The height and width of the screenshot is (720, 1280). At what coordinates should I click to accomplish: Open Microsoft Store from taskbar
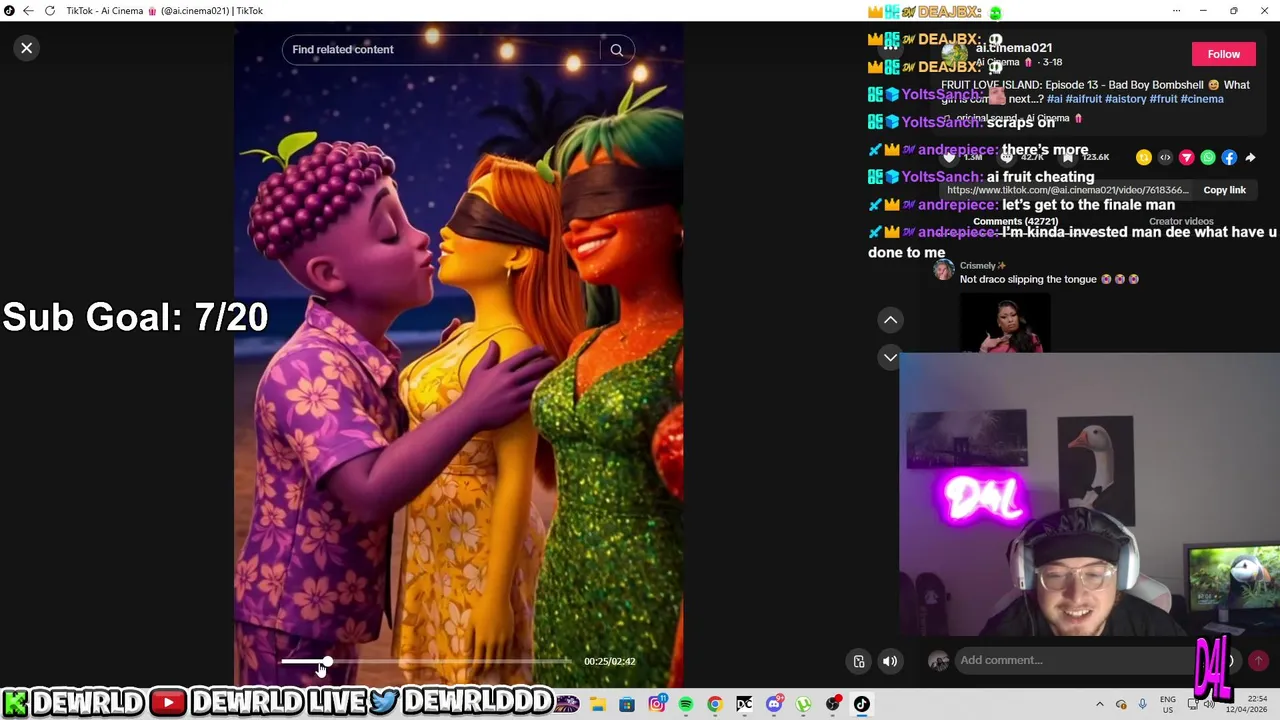(x=627, y=704)
